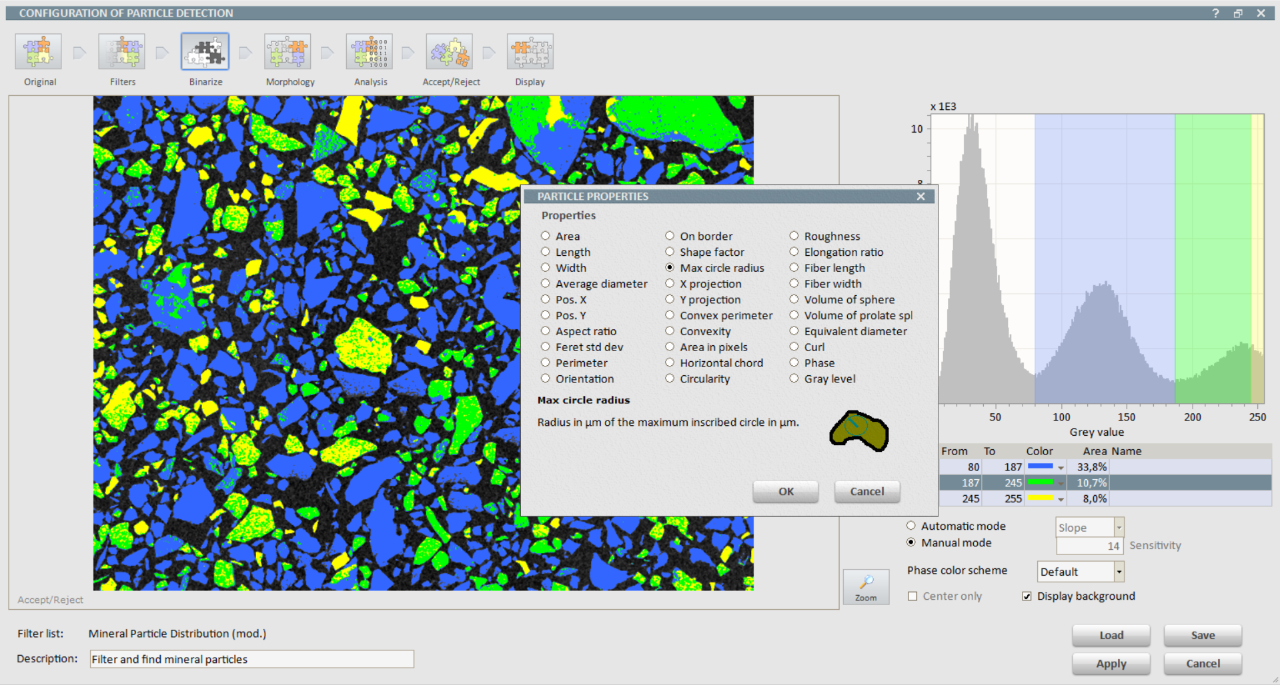Switch to Automatic mode
1280x685 pixels.
click(911, 525)
